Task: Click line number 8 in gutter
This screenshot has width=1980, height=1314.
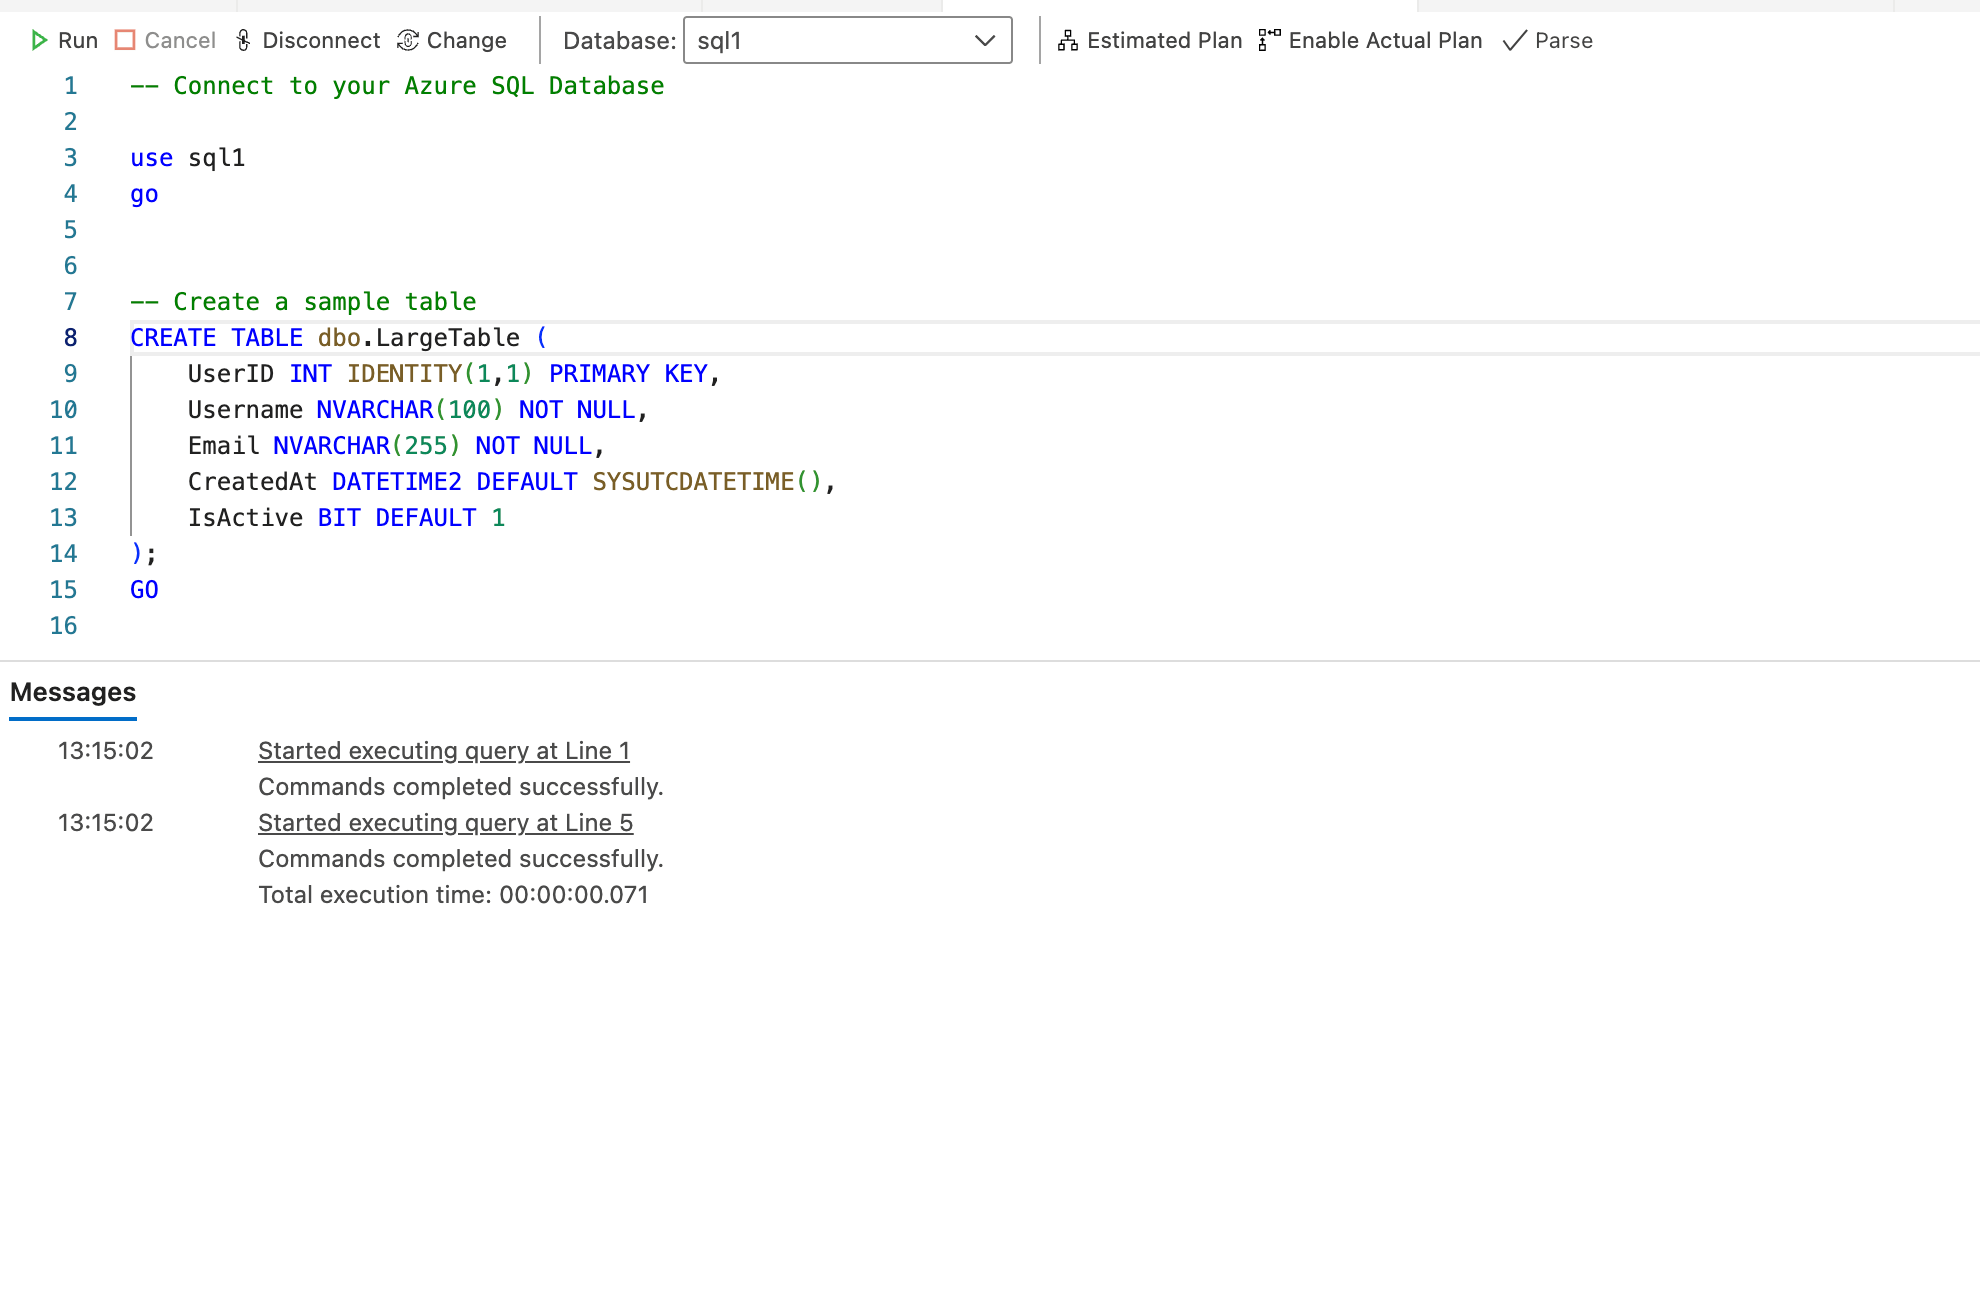Action: point(70,338)
